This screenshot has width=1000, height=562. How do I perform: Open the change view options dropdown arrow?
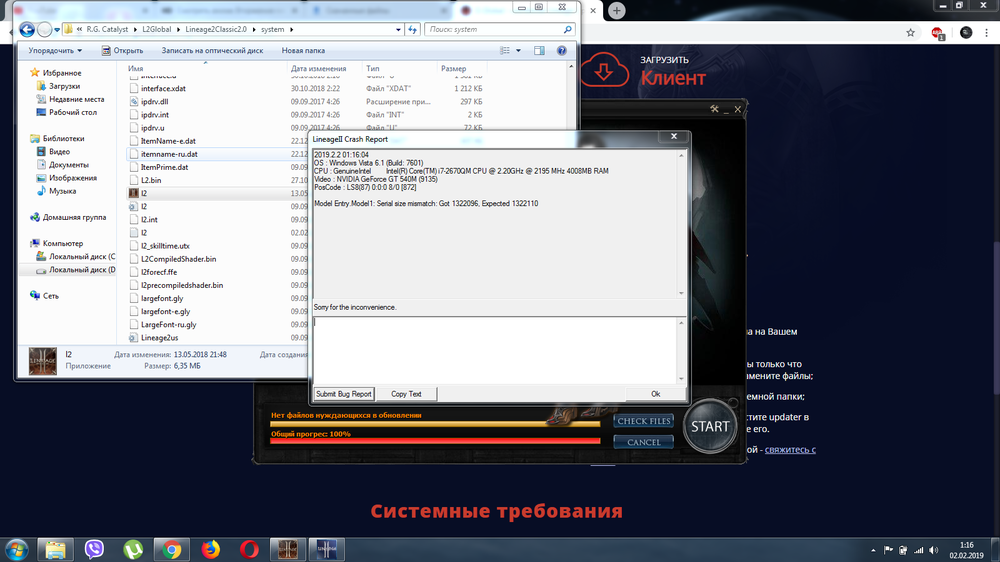tap(518, 50)
